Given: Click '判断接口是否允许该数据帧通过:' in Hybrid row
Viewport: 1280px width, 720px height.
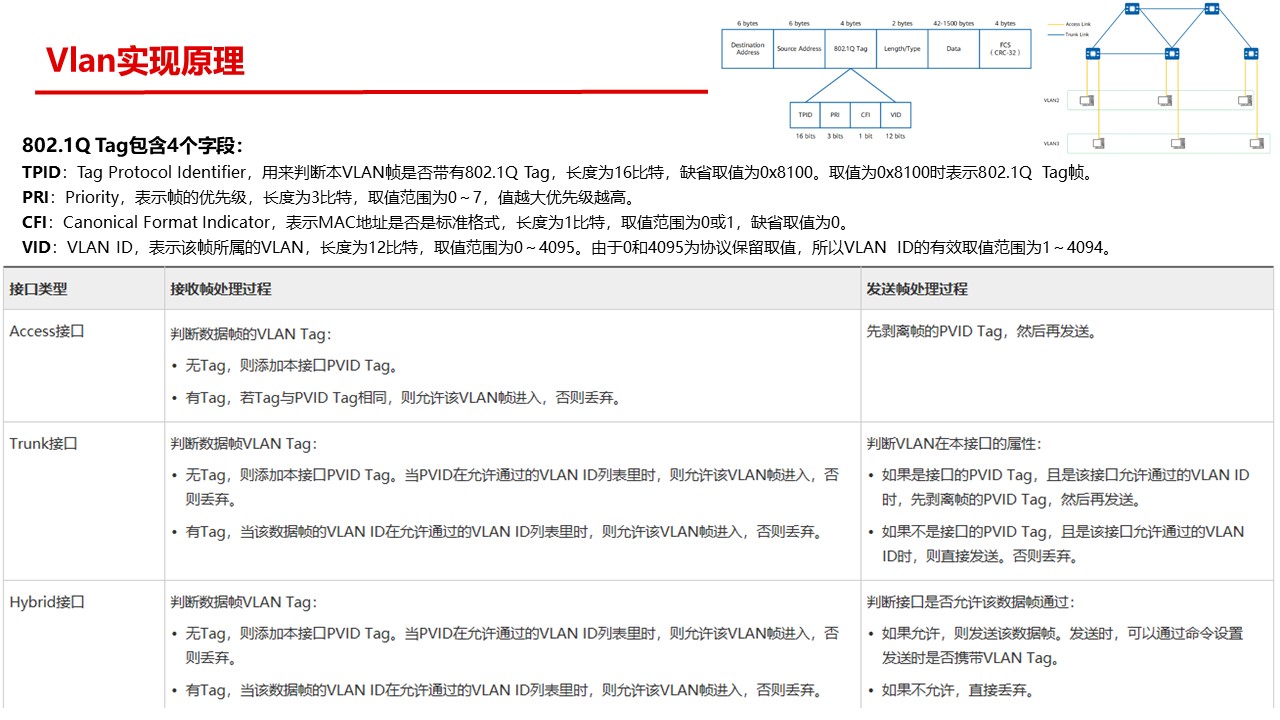Looking at the screenshot, I should pos(970,602).
